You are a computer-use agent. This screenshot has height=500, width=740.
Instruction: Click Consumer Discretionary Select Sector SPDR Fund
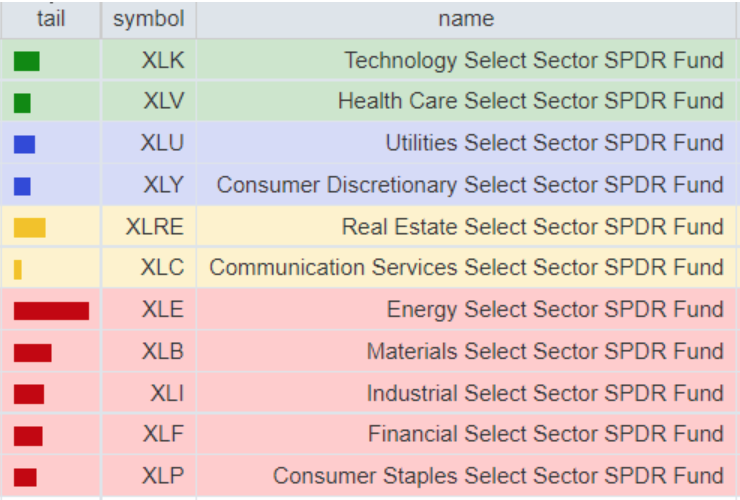[x=470, y=185]
